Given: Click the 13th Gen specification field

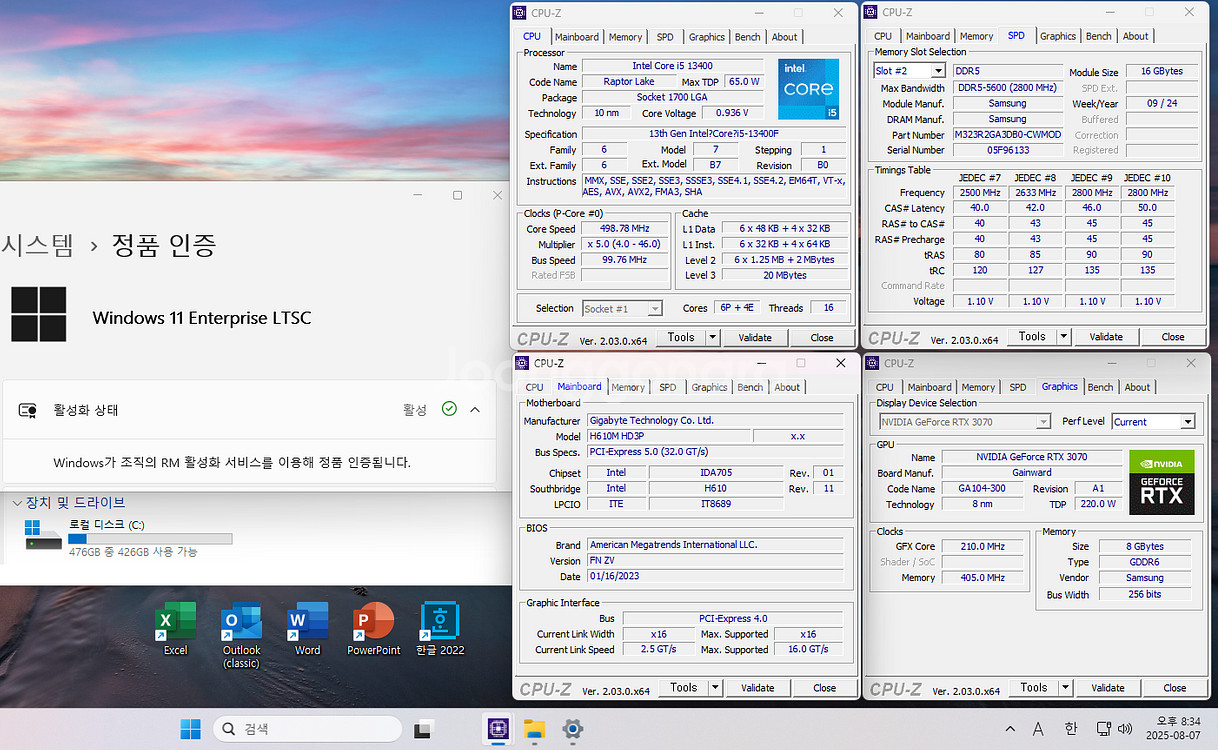Looking at the screenshot, I should click(714, 134).
